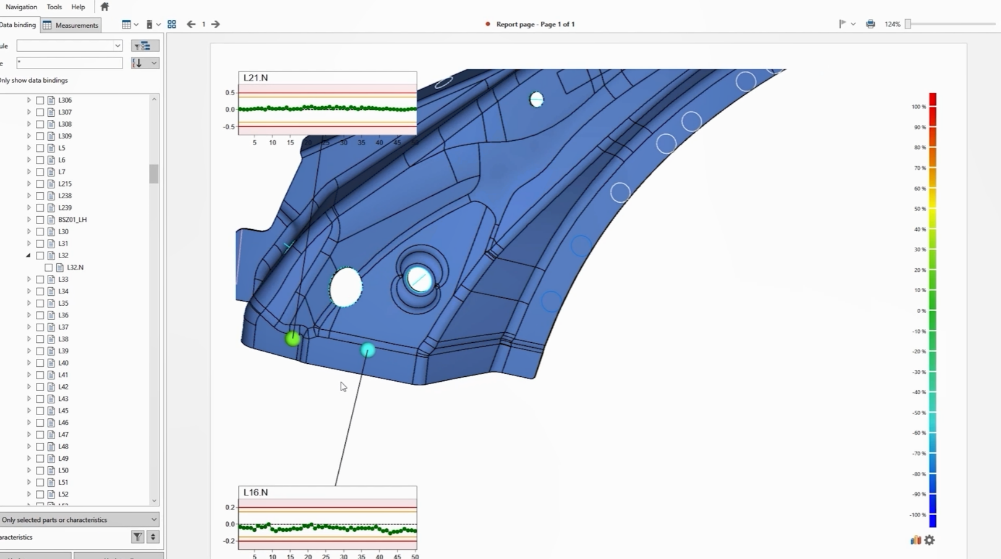Click the zoom slider handle
Screen dimensions: 1001x559
click(x=908, y=24)
